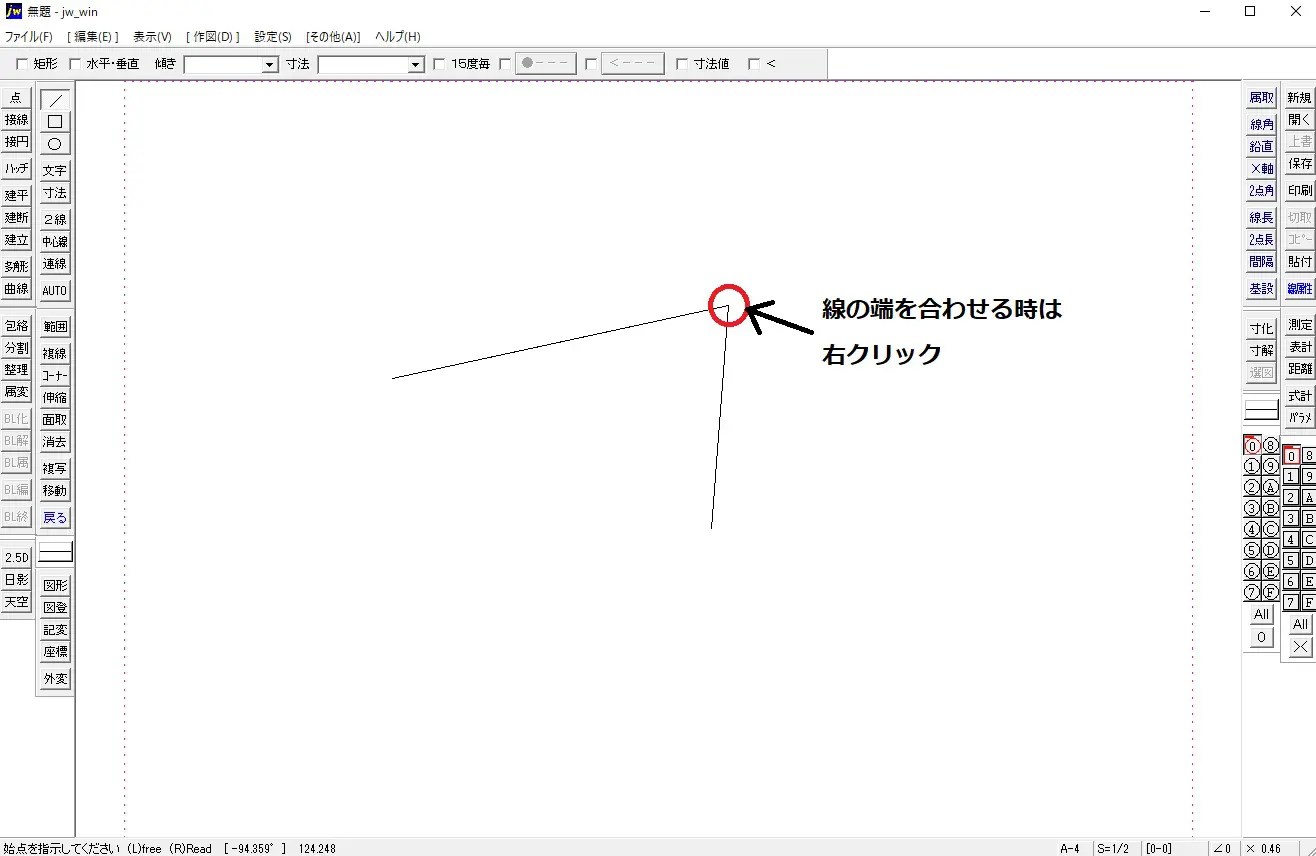This screenshot has height=856, width=1316.
Task: Select the 接円 tangent circle tool
Action: 16,142
